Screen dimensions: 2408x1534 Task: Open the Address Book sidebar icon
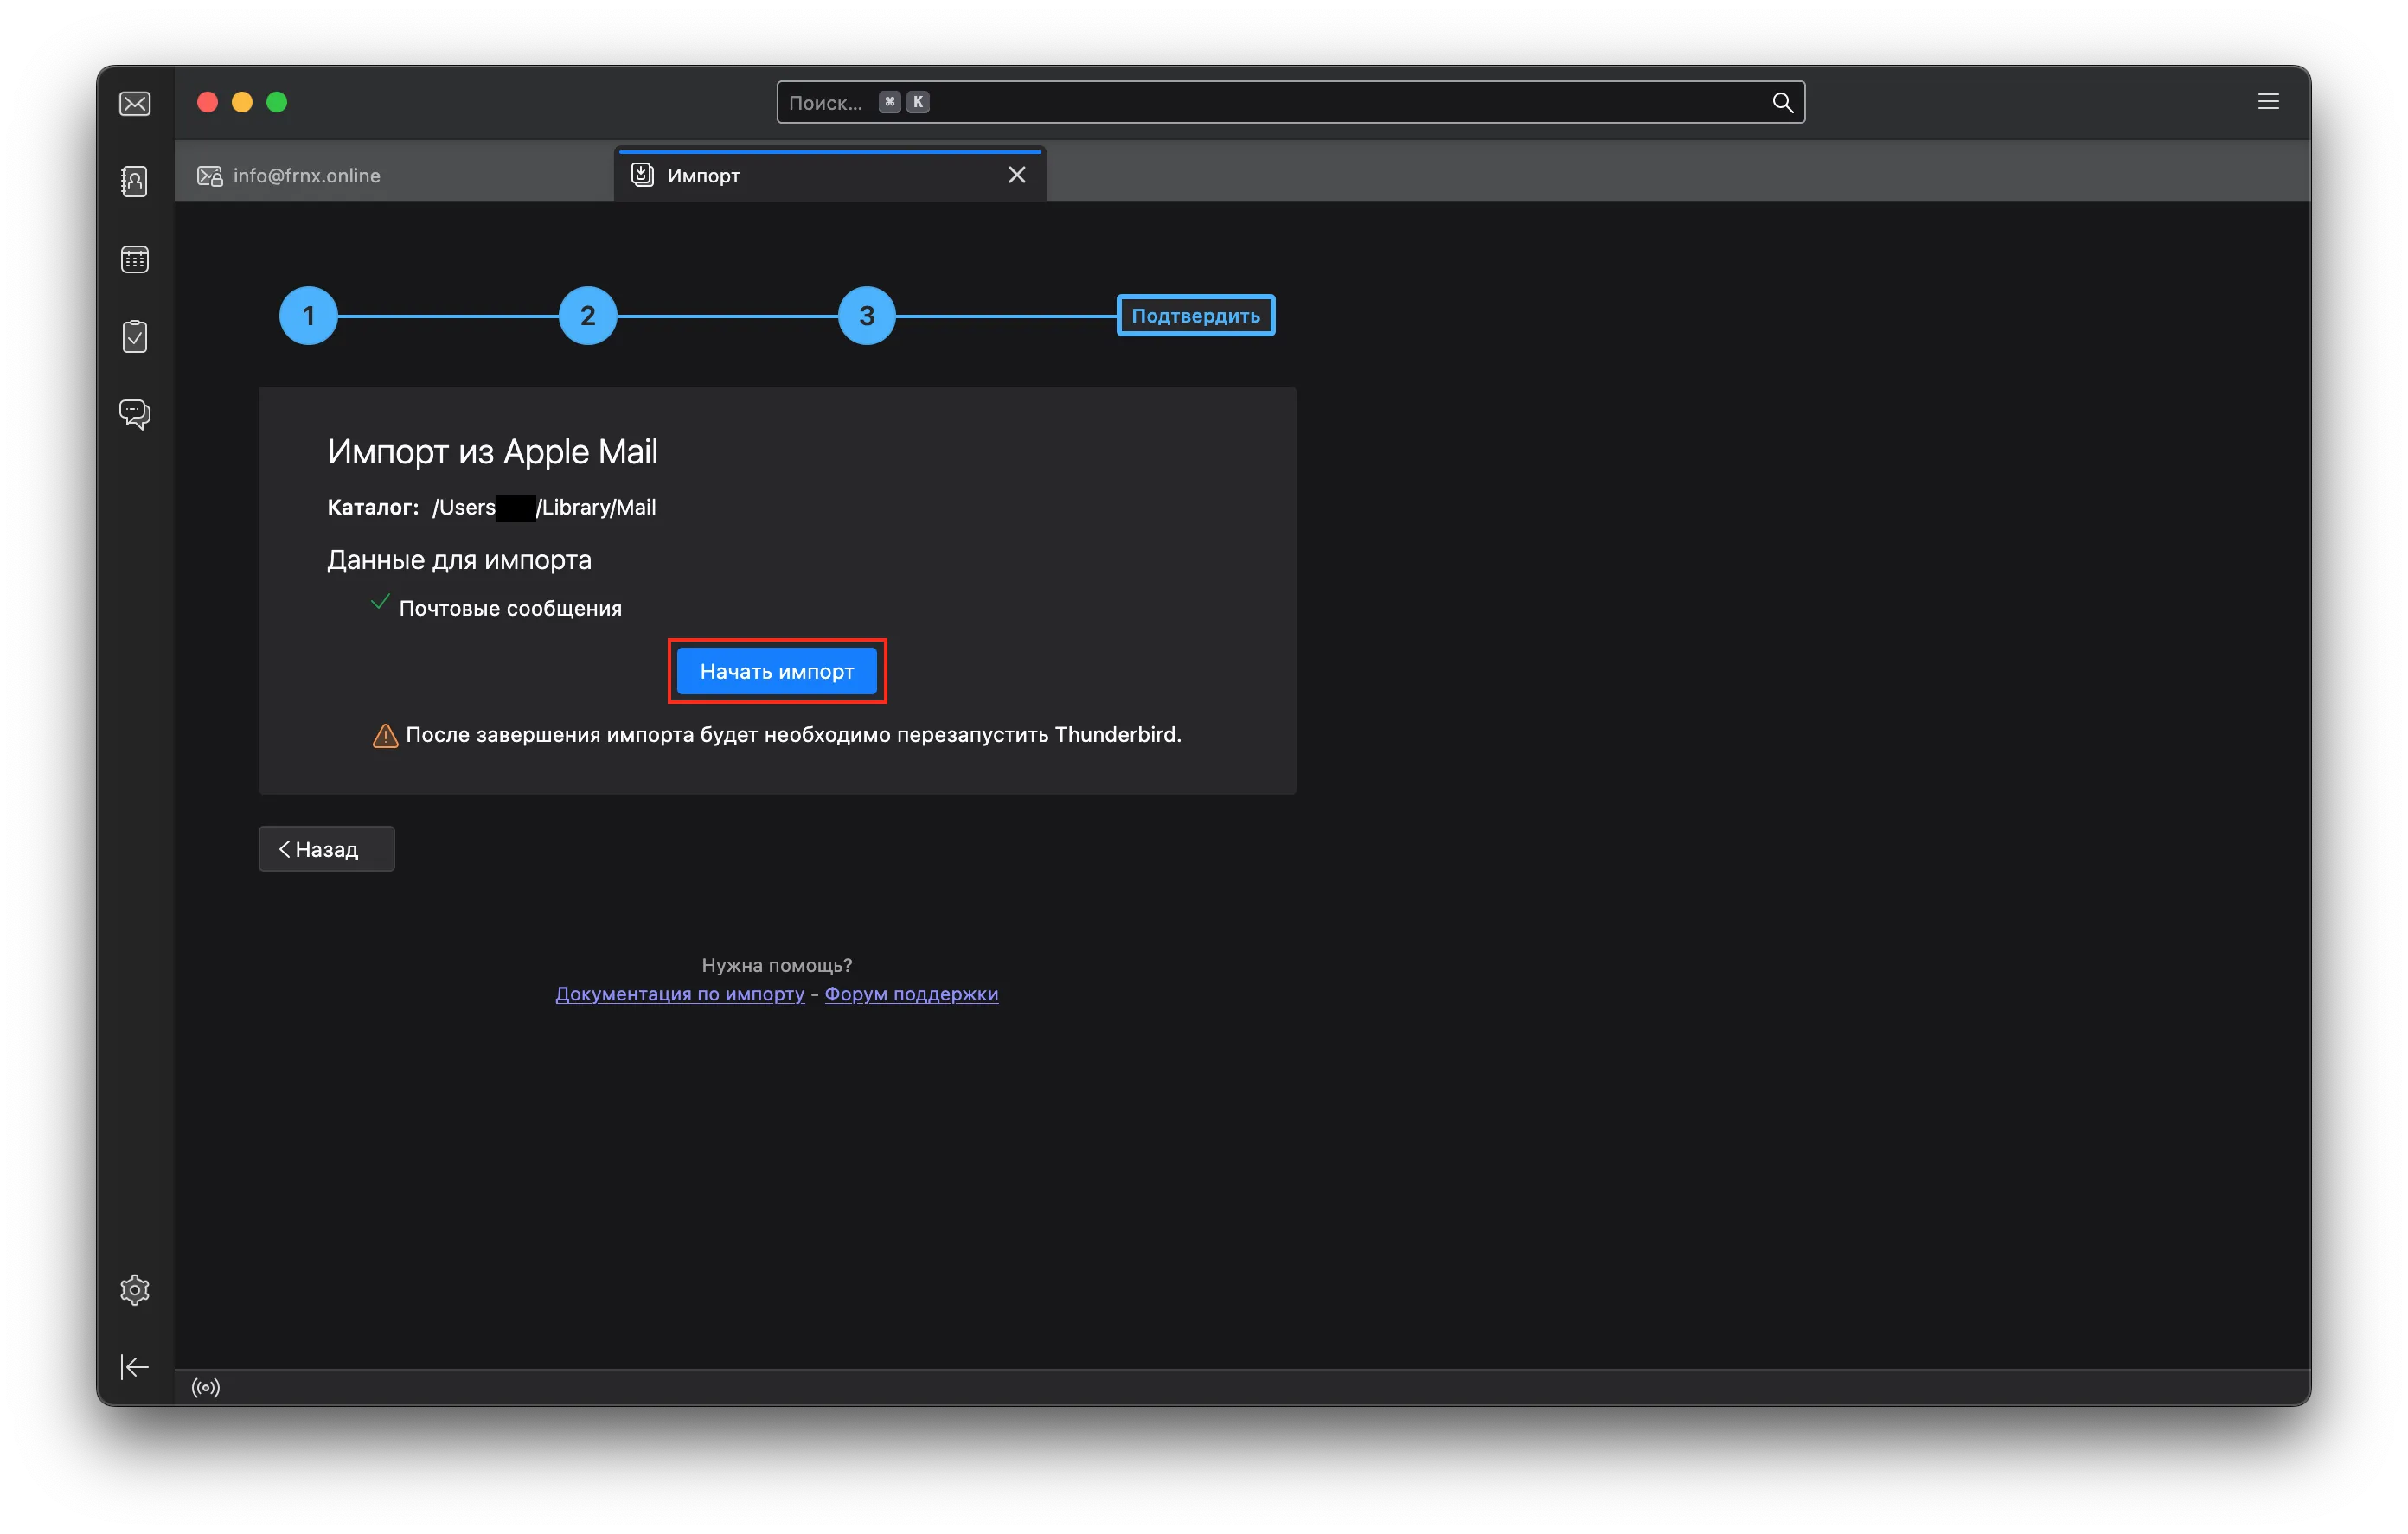click(135, 181)
